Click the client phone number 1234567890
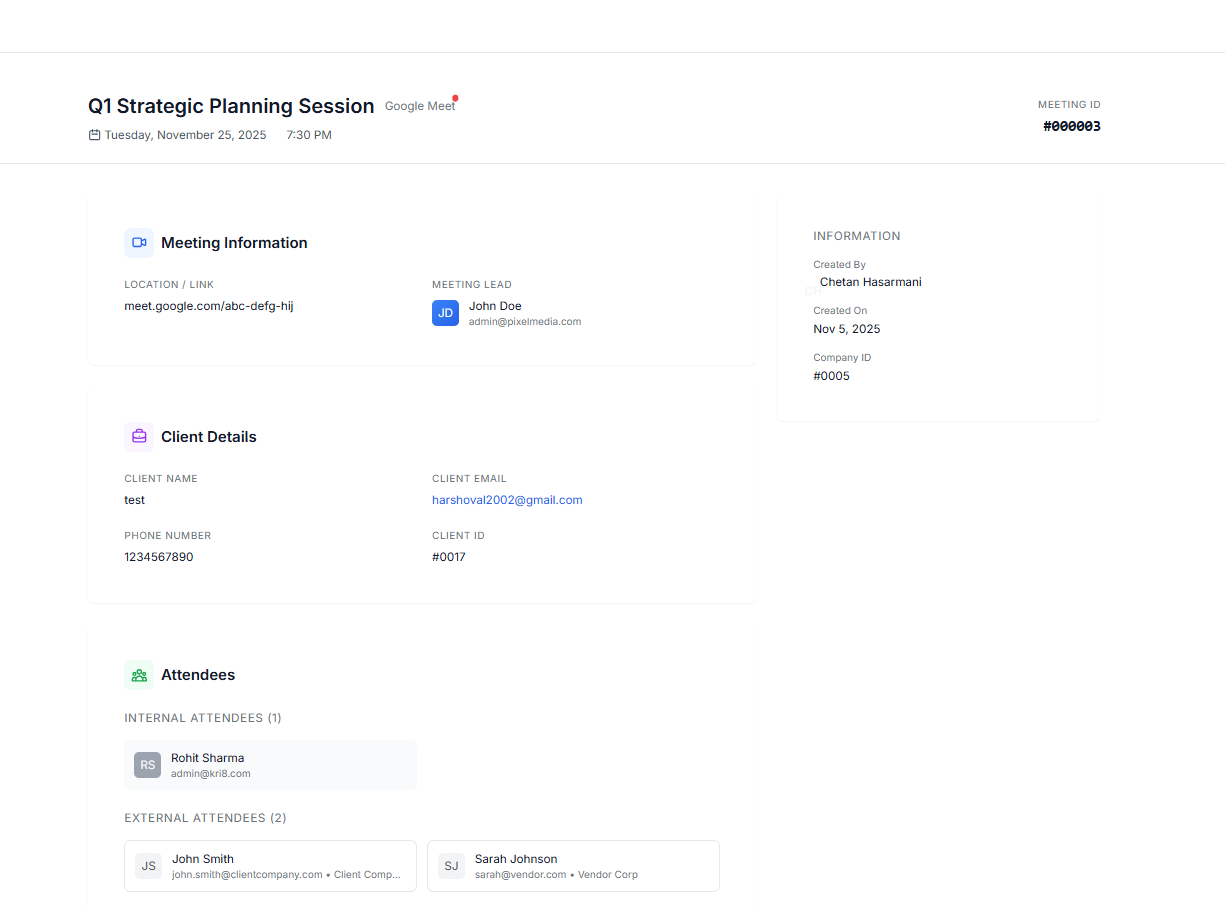This screenshot has height=908, width=1225. point(159,557)
